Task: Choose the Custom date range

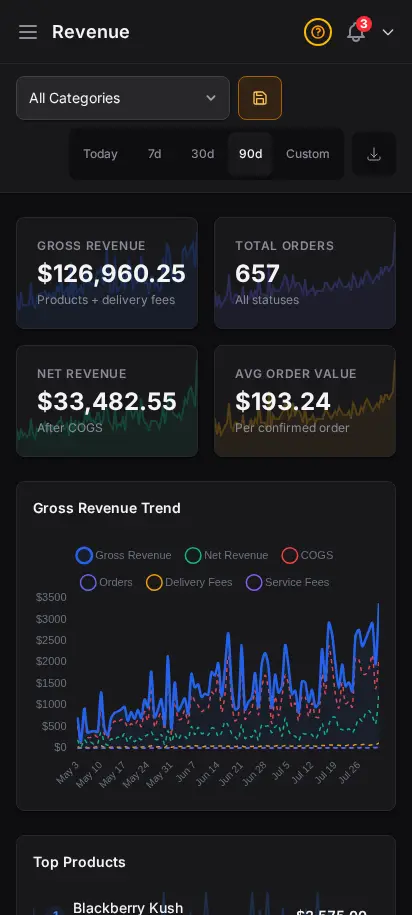Action: [x=308, y=154]
